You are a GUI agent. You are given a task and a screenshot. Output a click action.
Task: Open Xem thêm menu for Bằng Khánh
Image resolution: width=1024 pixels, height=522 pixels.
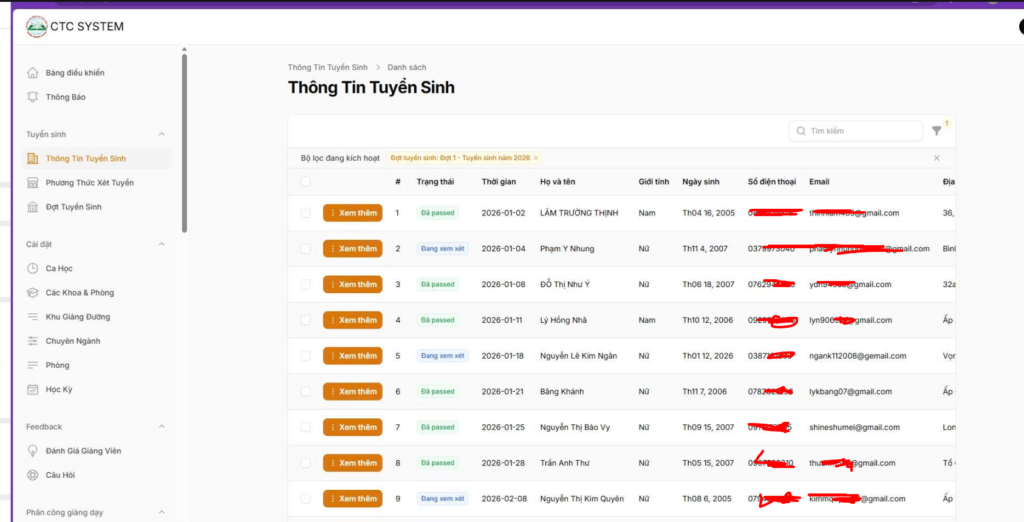click(353, 391)
